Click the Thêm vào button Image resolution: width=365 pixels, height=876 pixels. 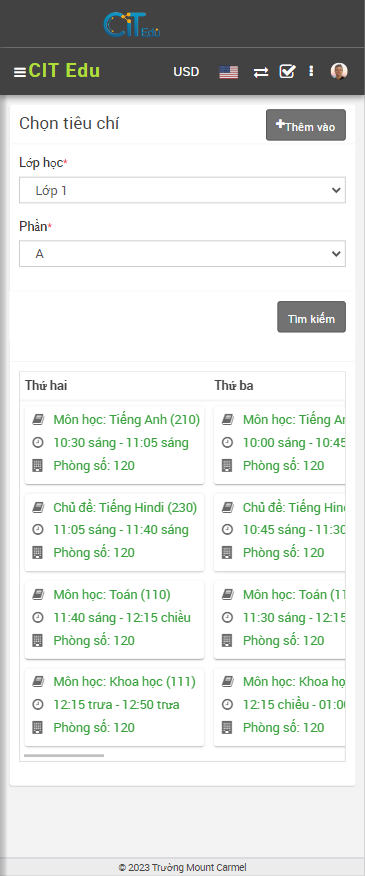306,125
